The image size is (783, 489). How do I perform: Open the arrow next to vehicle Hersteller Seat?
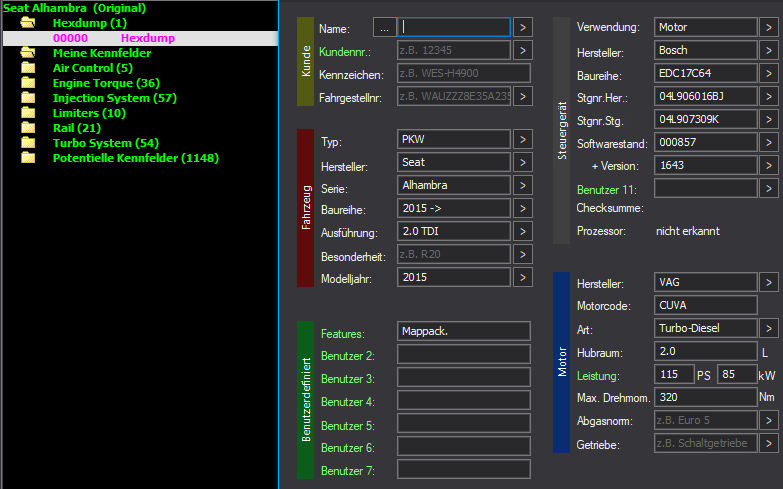tap(523, 162)
